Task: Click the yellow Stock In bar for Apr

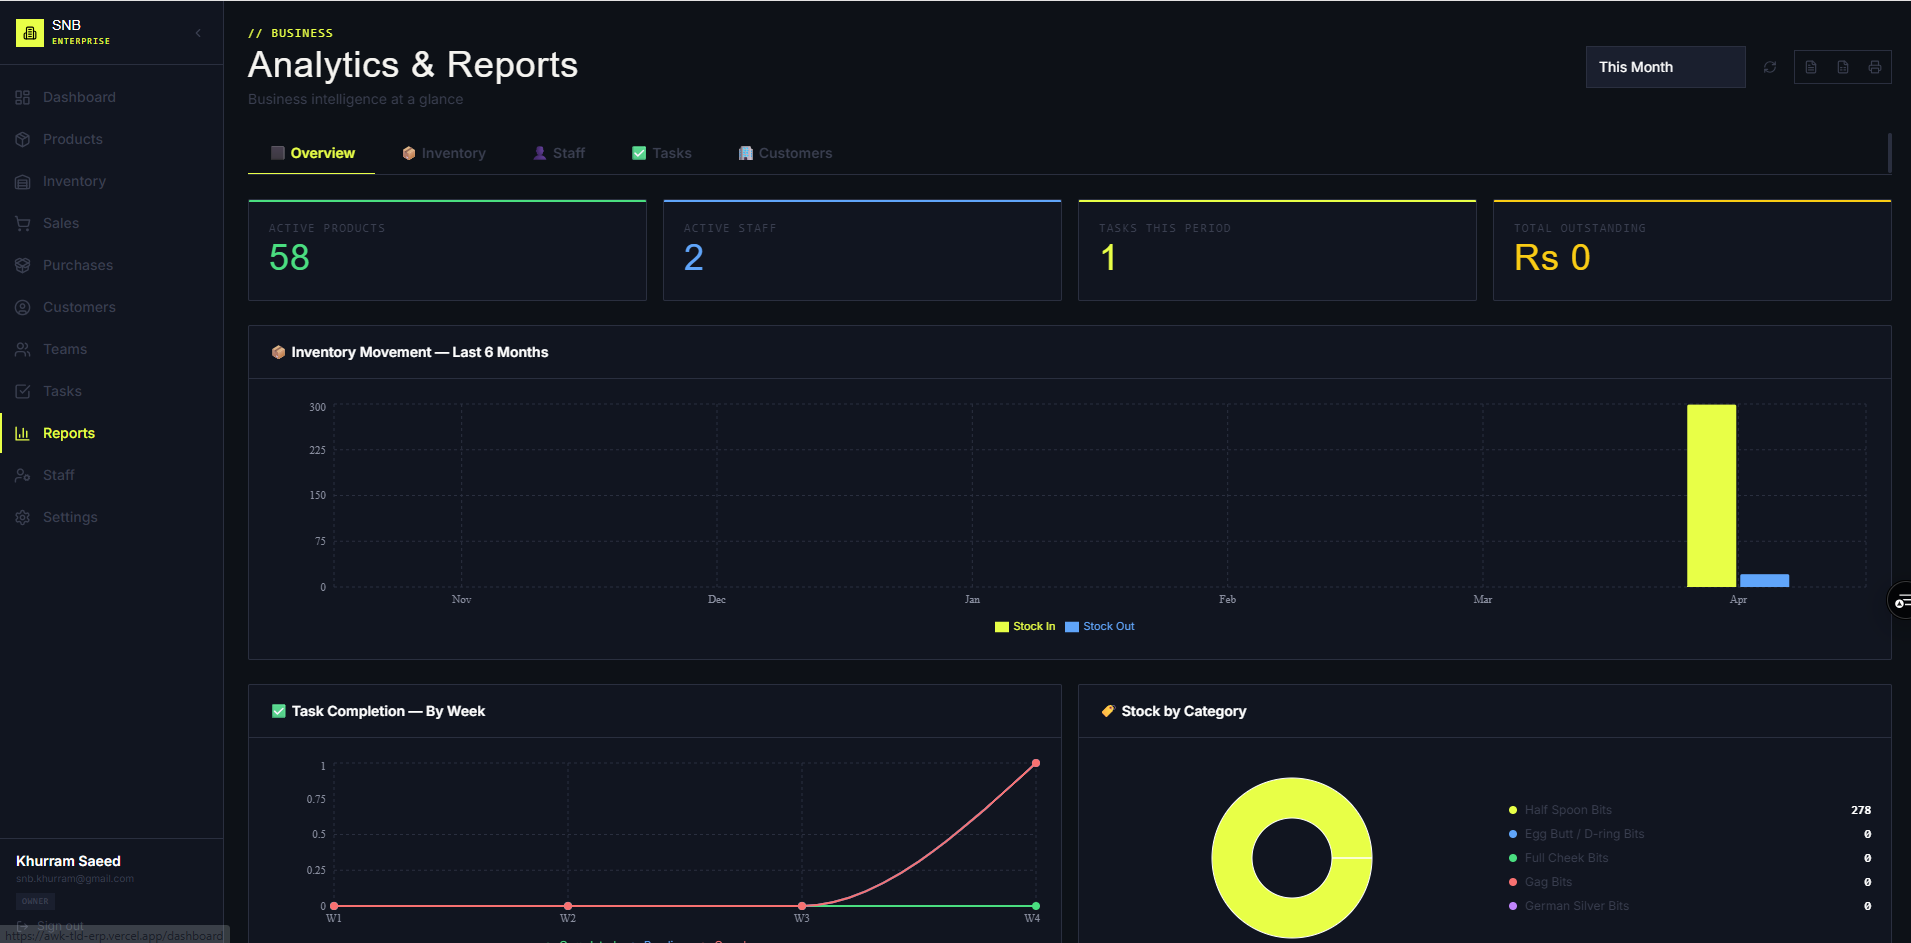Action: pos(1711,496)
